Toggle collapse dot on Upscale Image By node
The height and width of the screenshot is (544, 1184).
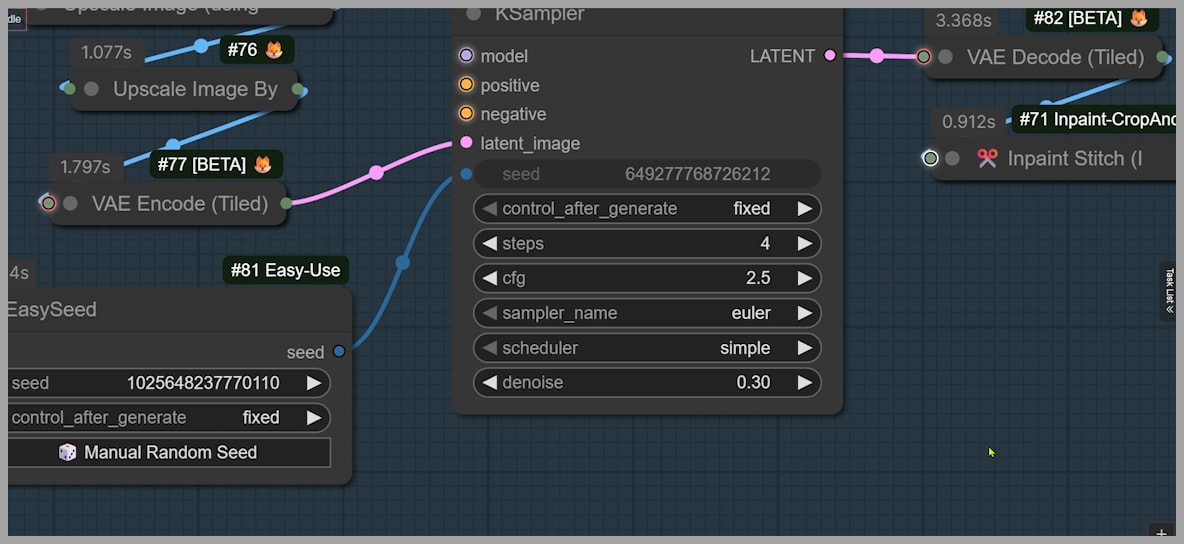[92, 89]
